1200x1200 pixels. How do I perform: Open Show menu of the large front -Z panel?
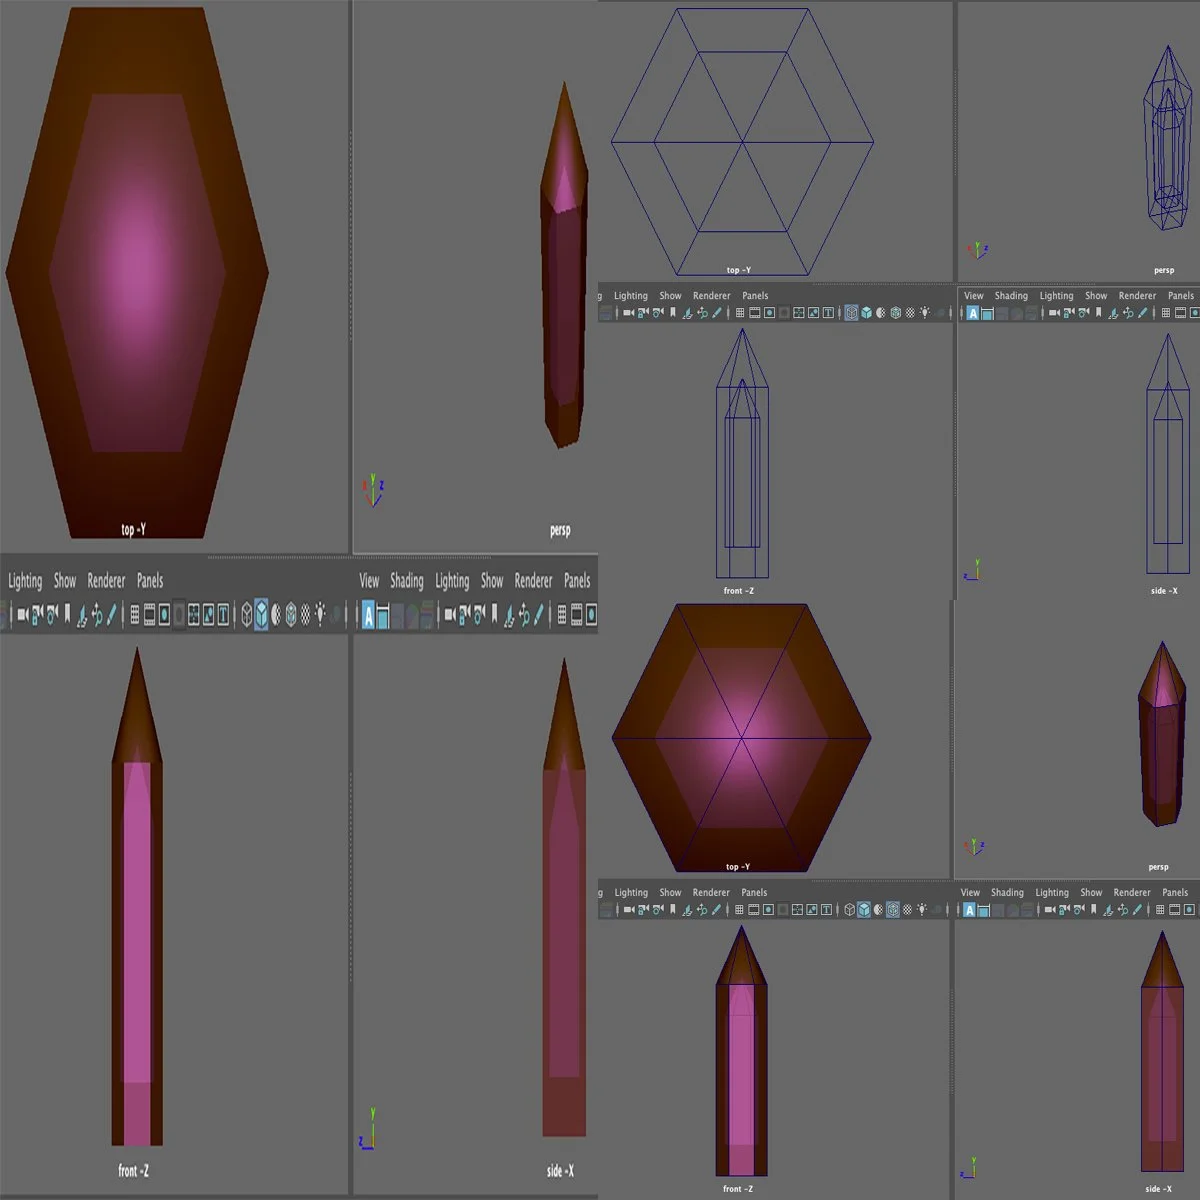point(65,581)
